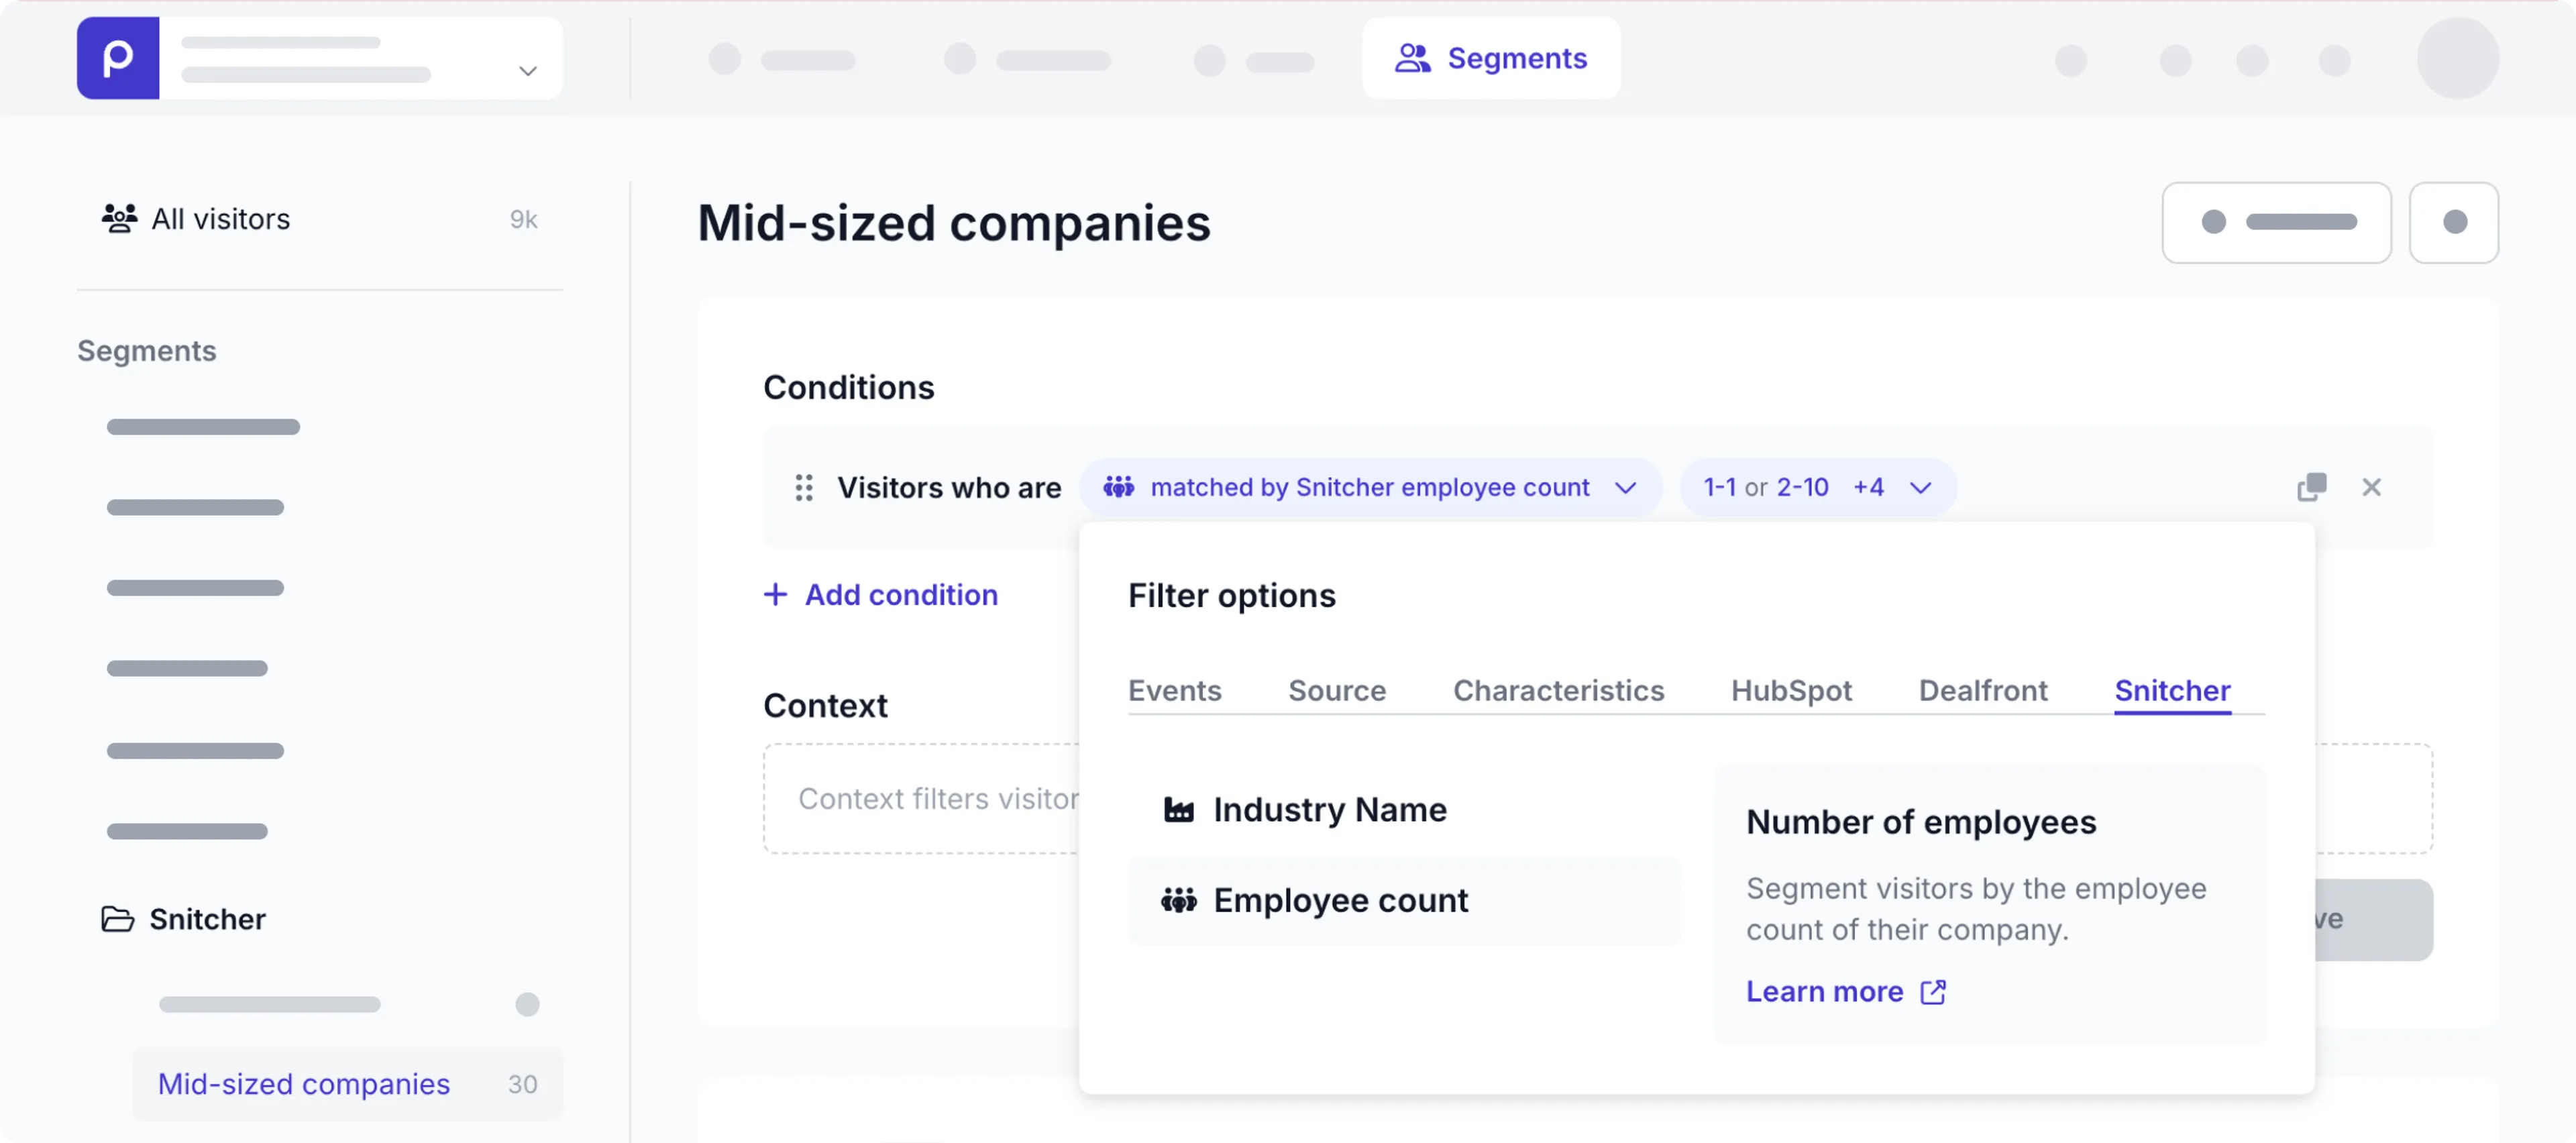2576x1143 pixels.
Task: Click the Snitcher folder icon in sidebar
Action: coord(118,919)
